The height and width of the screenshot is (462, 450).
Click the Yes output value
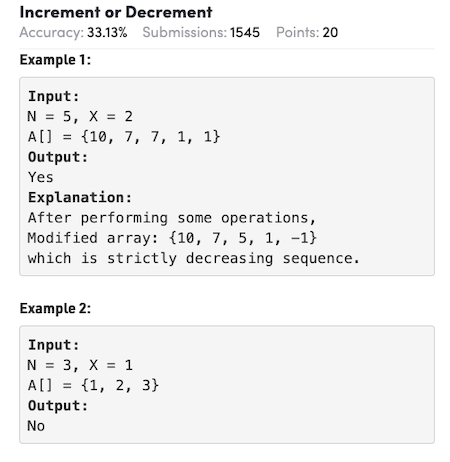pyautogui.click(x=41, y=177)
